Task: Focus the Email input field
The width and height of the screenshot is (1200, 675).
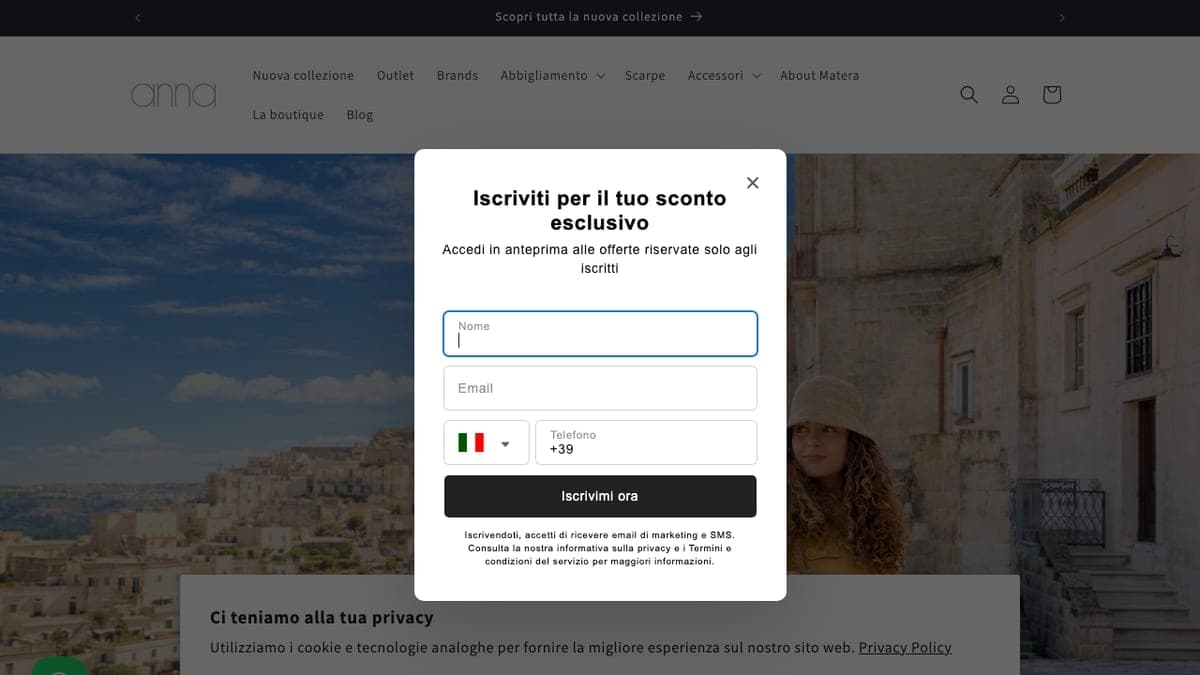Action: pyautogui.click(x=600, y=388)
